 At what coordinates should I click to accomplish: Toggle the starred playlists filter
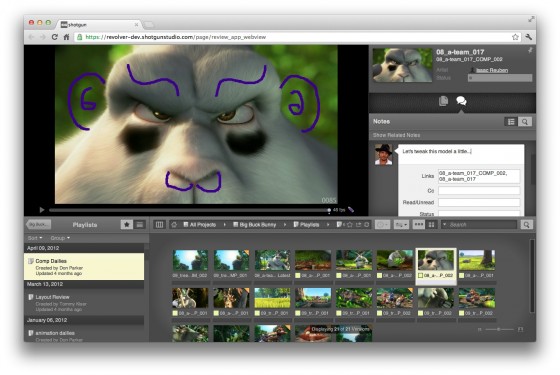[126, 224]
